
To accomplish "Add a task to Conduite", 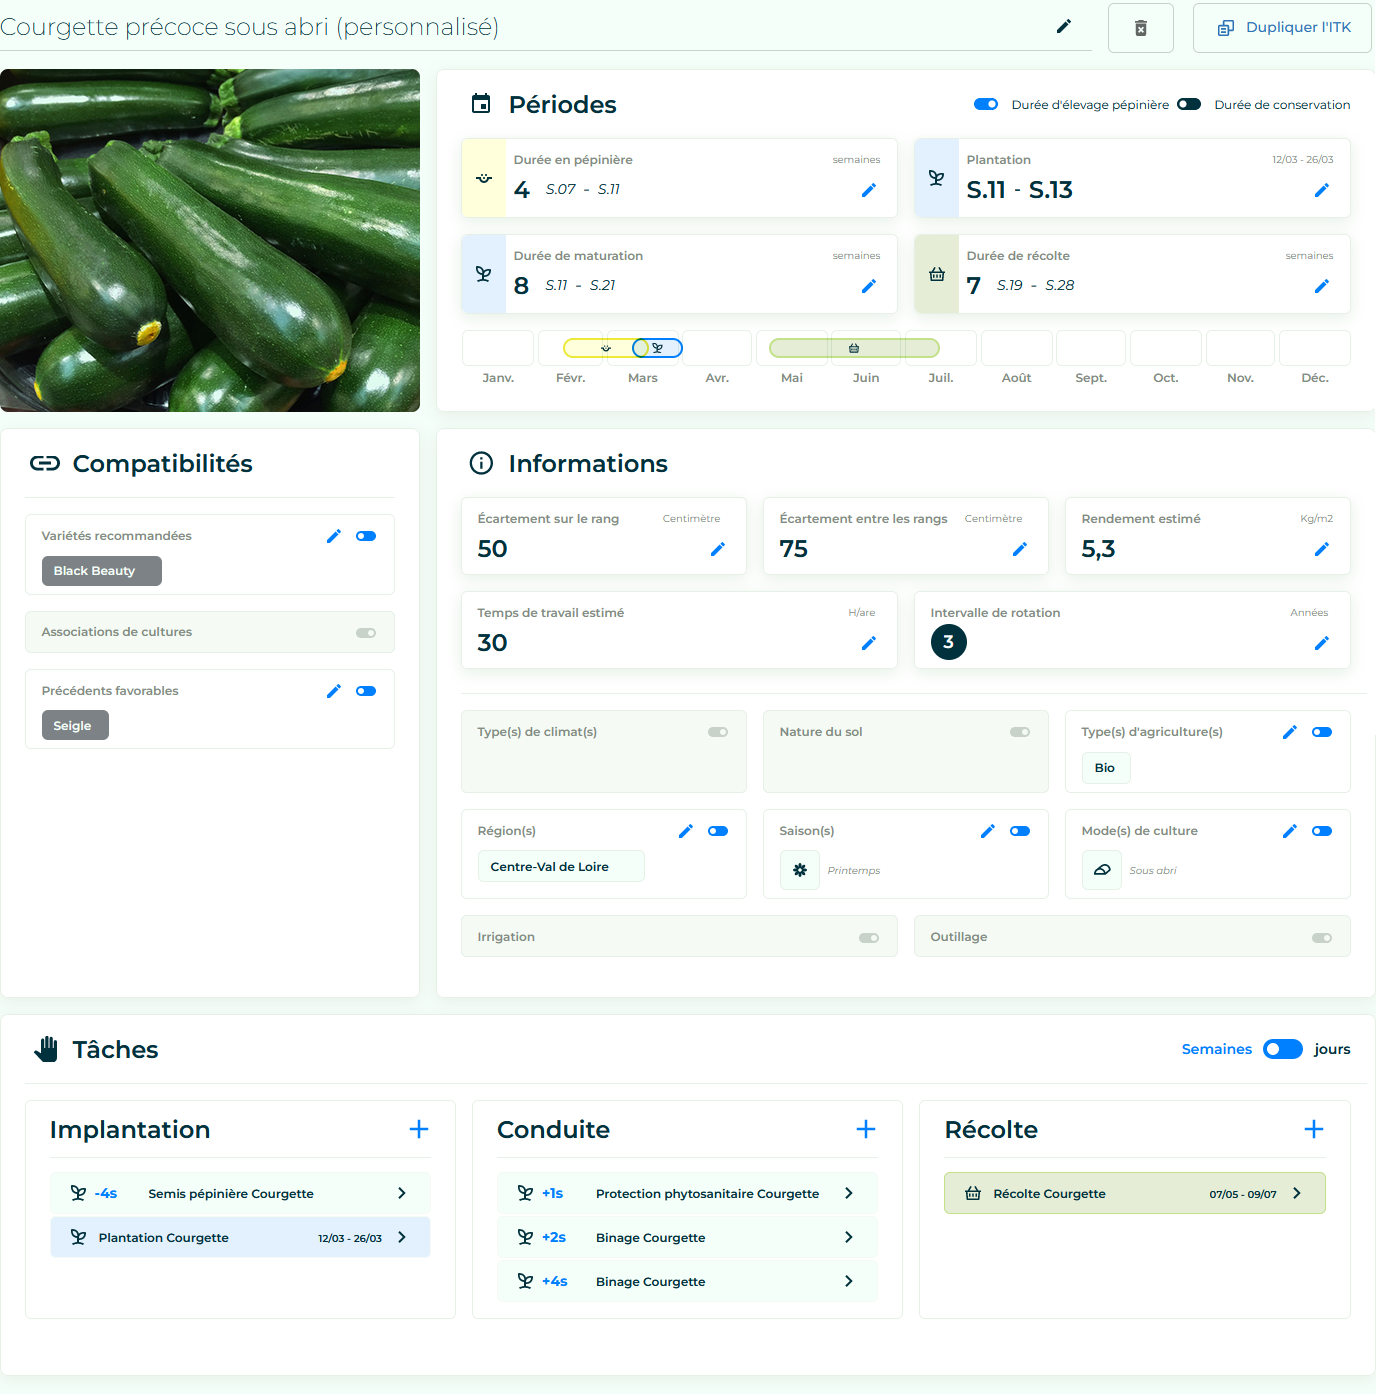I will (x=866, y=1129).
